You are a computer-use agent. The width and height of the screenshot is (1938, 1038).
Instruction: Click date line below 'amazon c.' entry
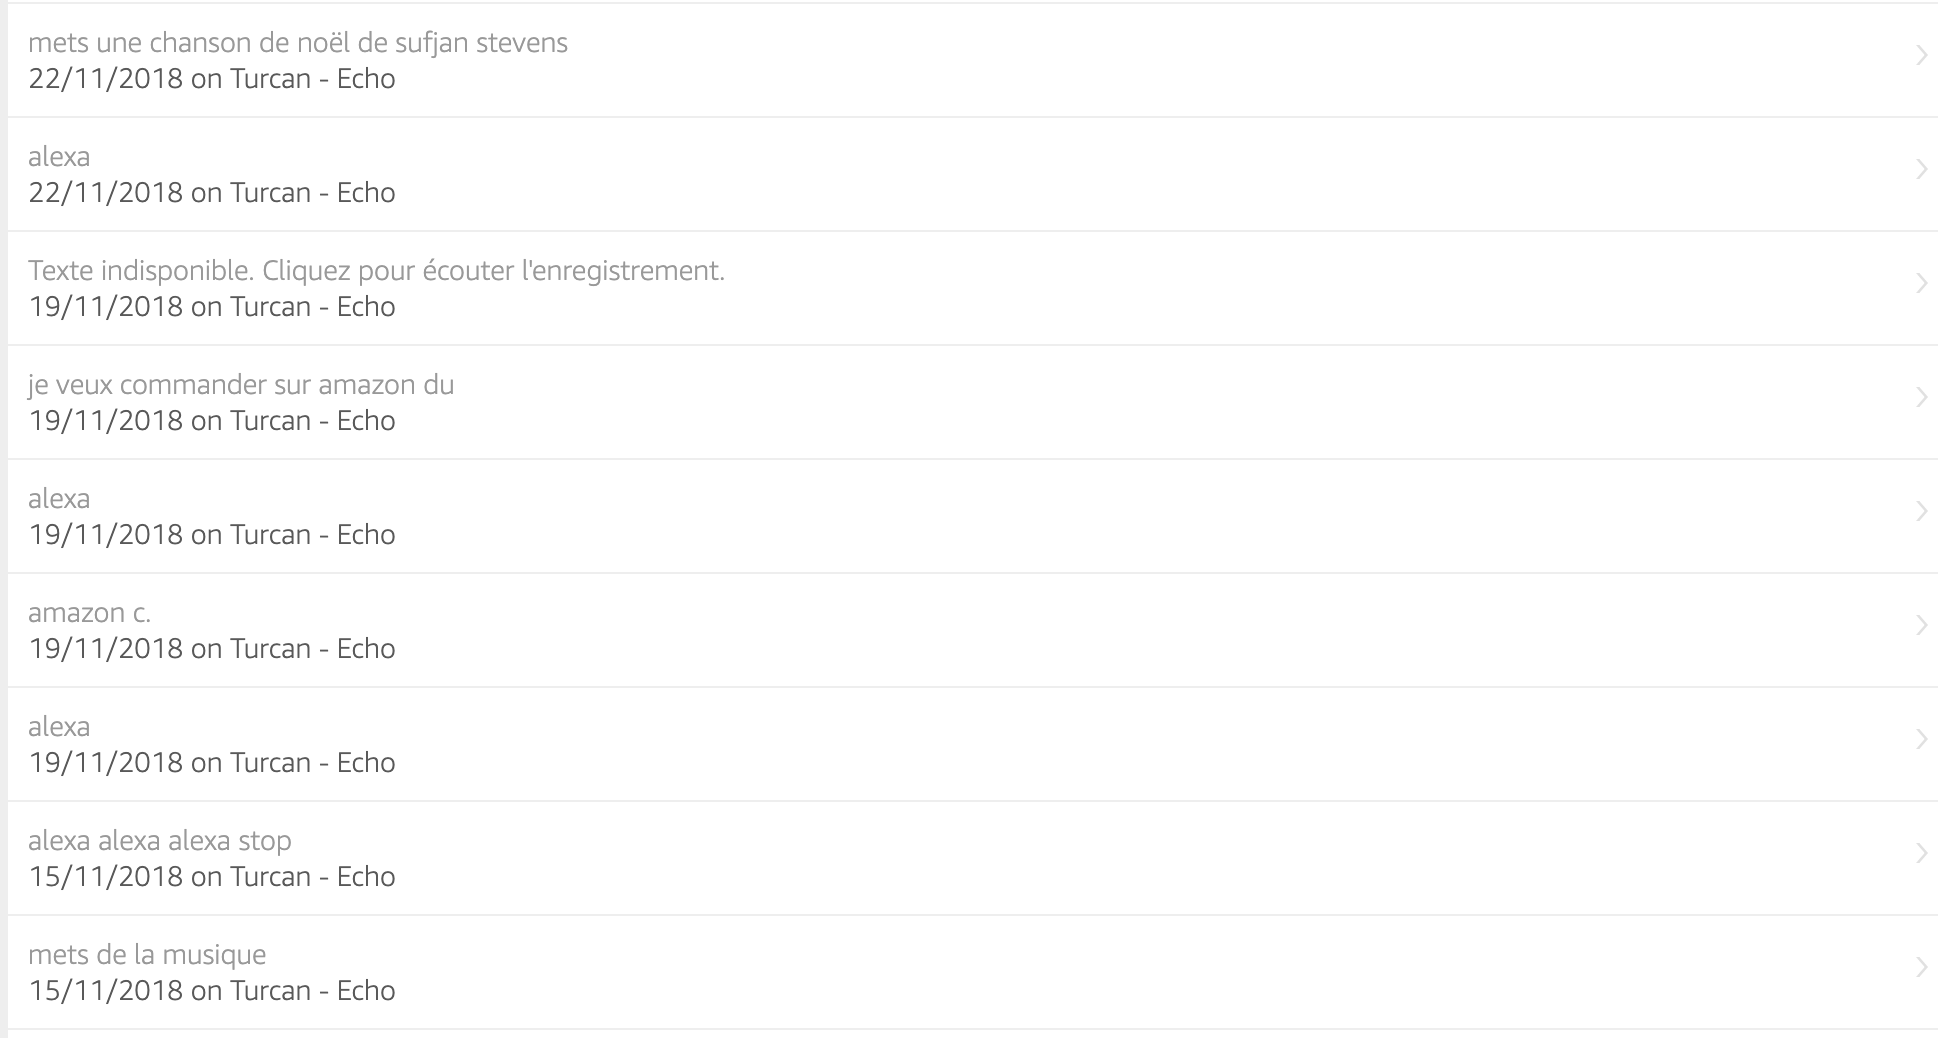pyautogui.click(x=212, y=649)
